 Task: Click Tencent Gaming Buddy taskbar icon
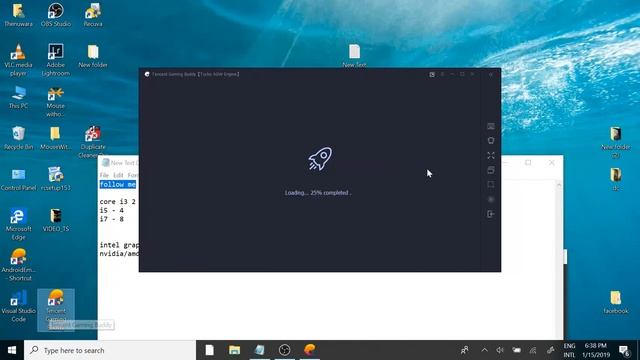(309, 350)
